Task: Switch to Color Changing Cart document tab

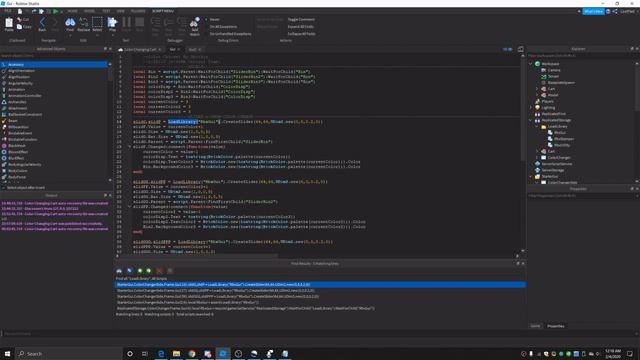Action: (x=140, y=49)
